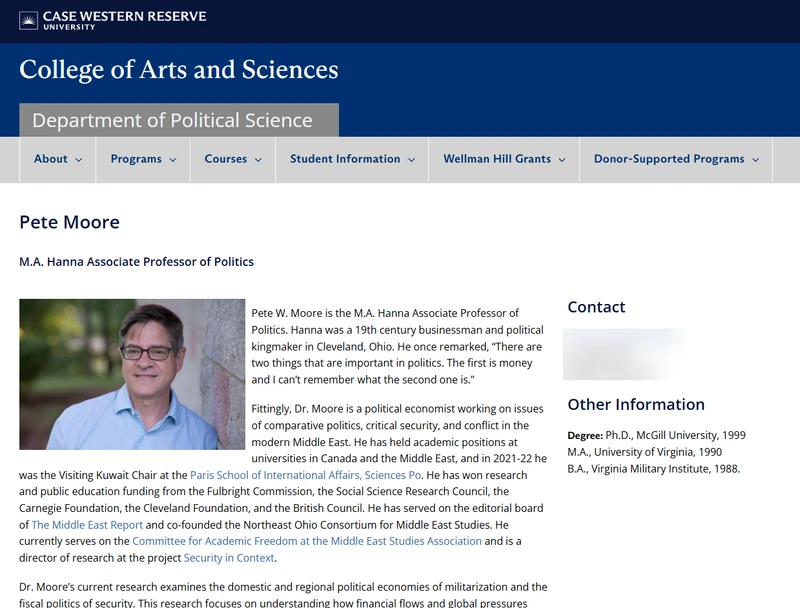Expand the Donor-Supported Programs chevron

pos(756,160)
